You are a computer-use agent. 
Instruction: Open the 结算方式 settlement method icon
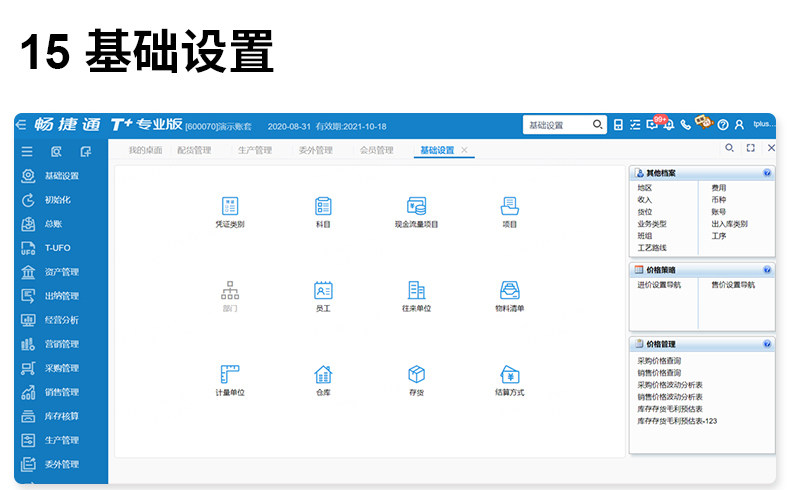coord(509,374)
